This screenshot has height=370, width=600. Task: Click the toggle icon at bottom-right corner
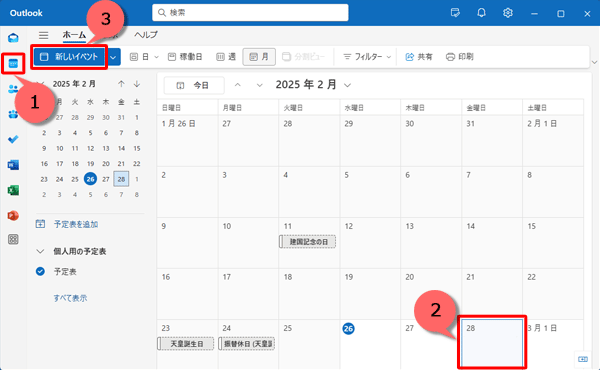click(x=583, y=359)
